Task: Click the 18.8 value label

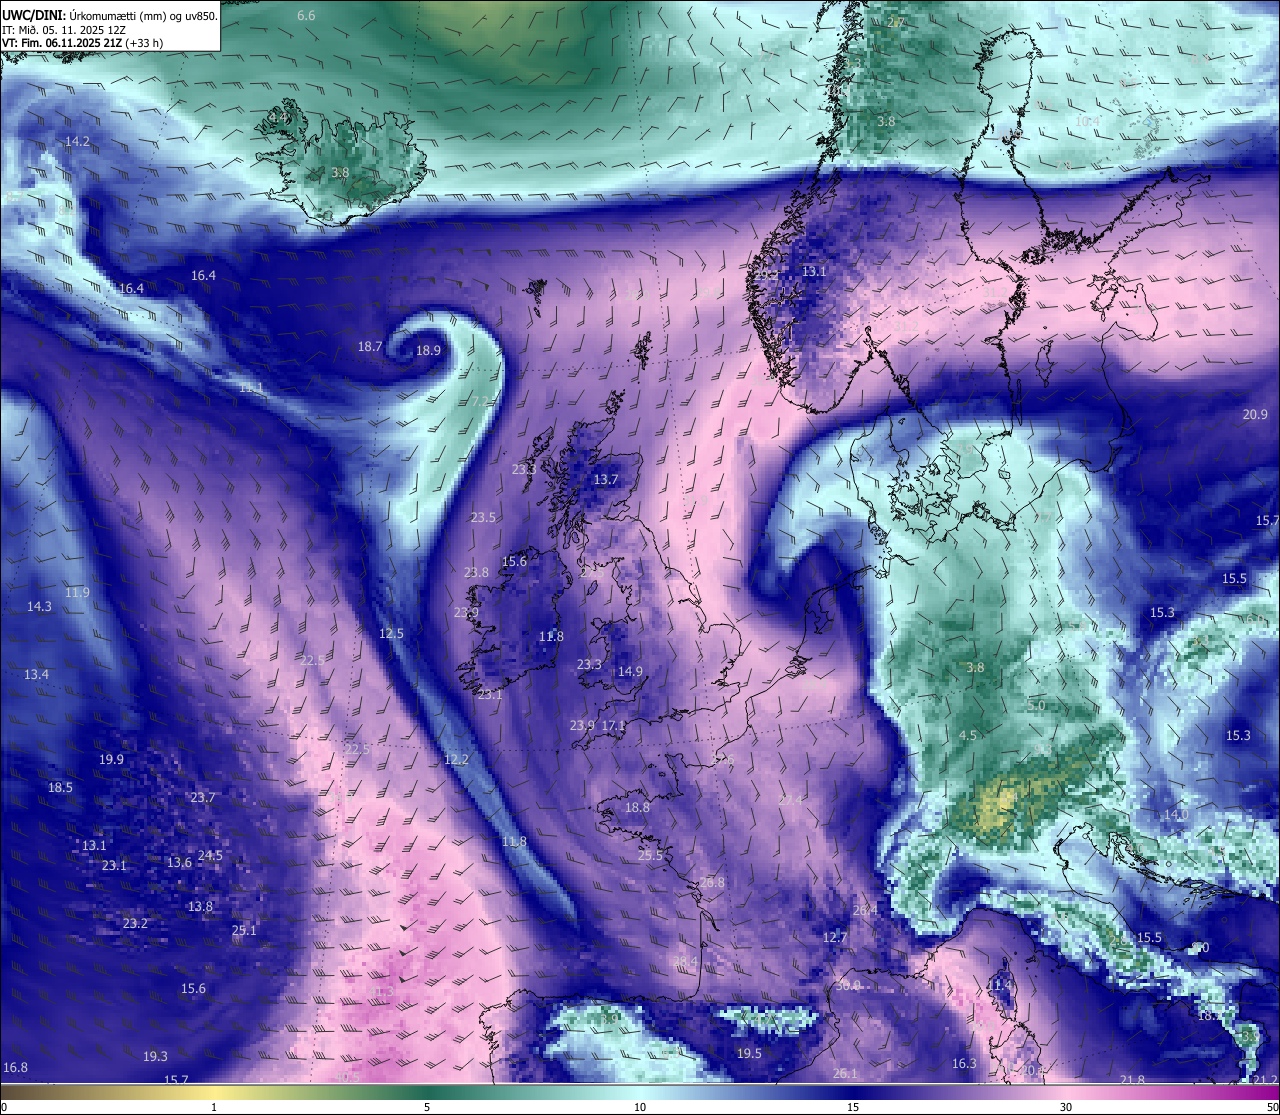Action: pyautogui.click(x=637, y=807)
